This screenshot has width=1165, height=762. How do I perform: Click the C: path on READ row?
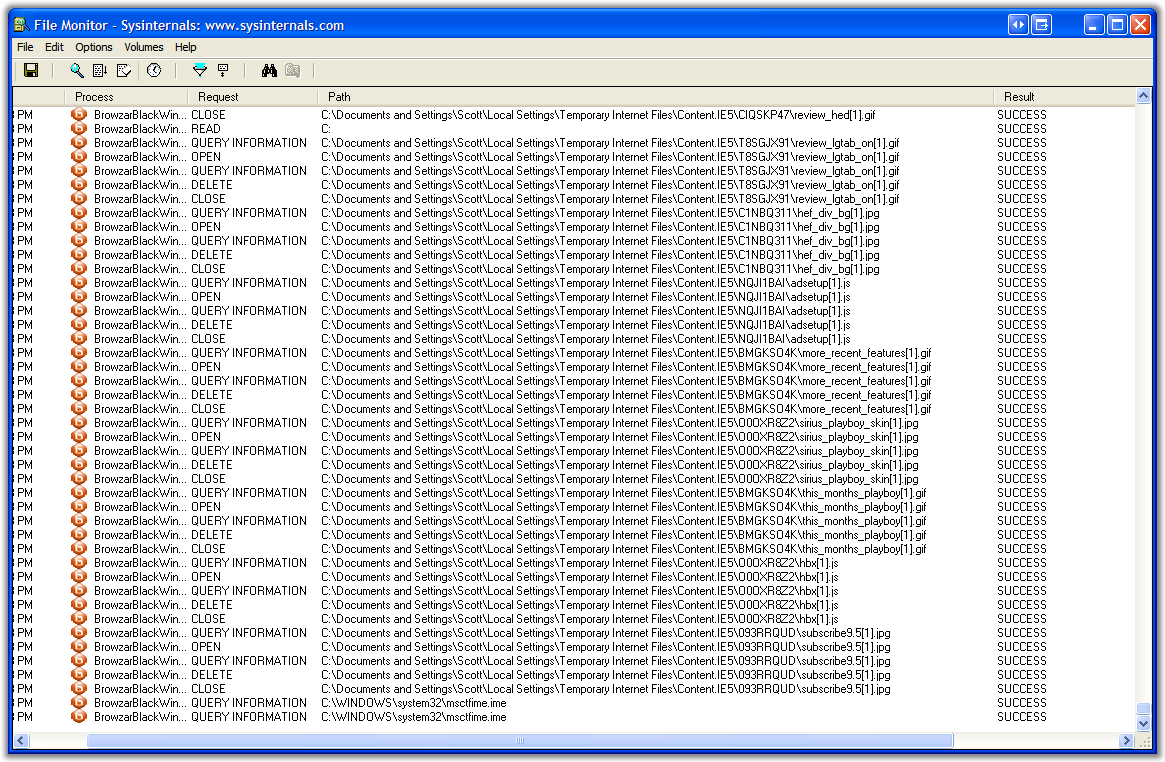(326, 128)
